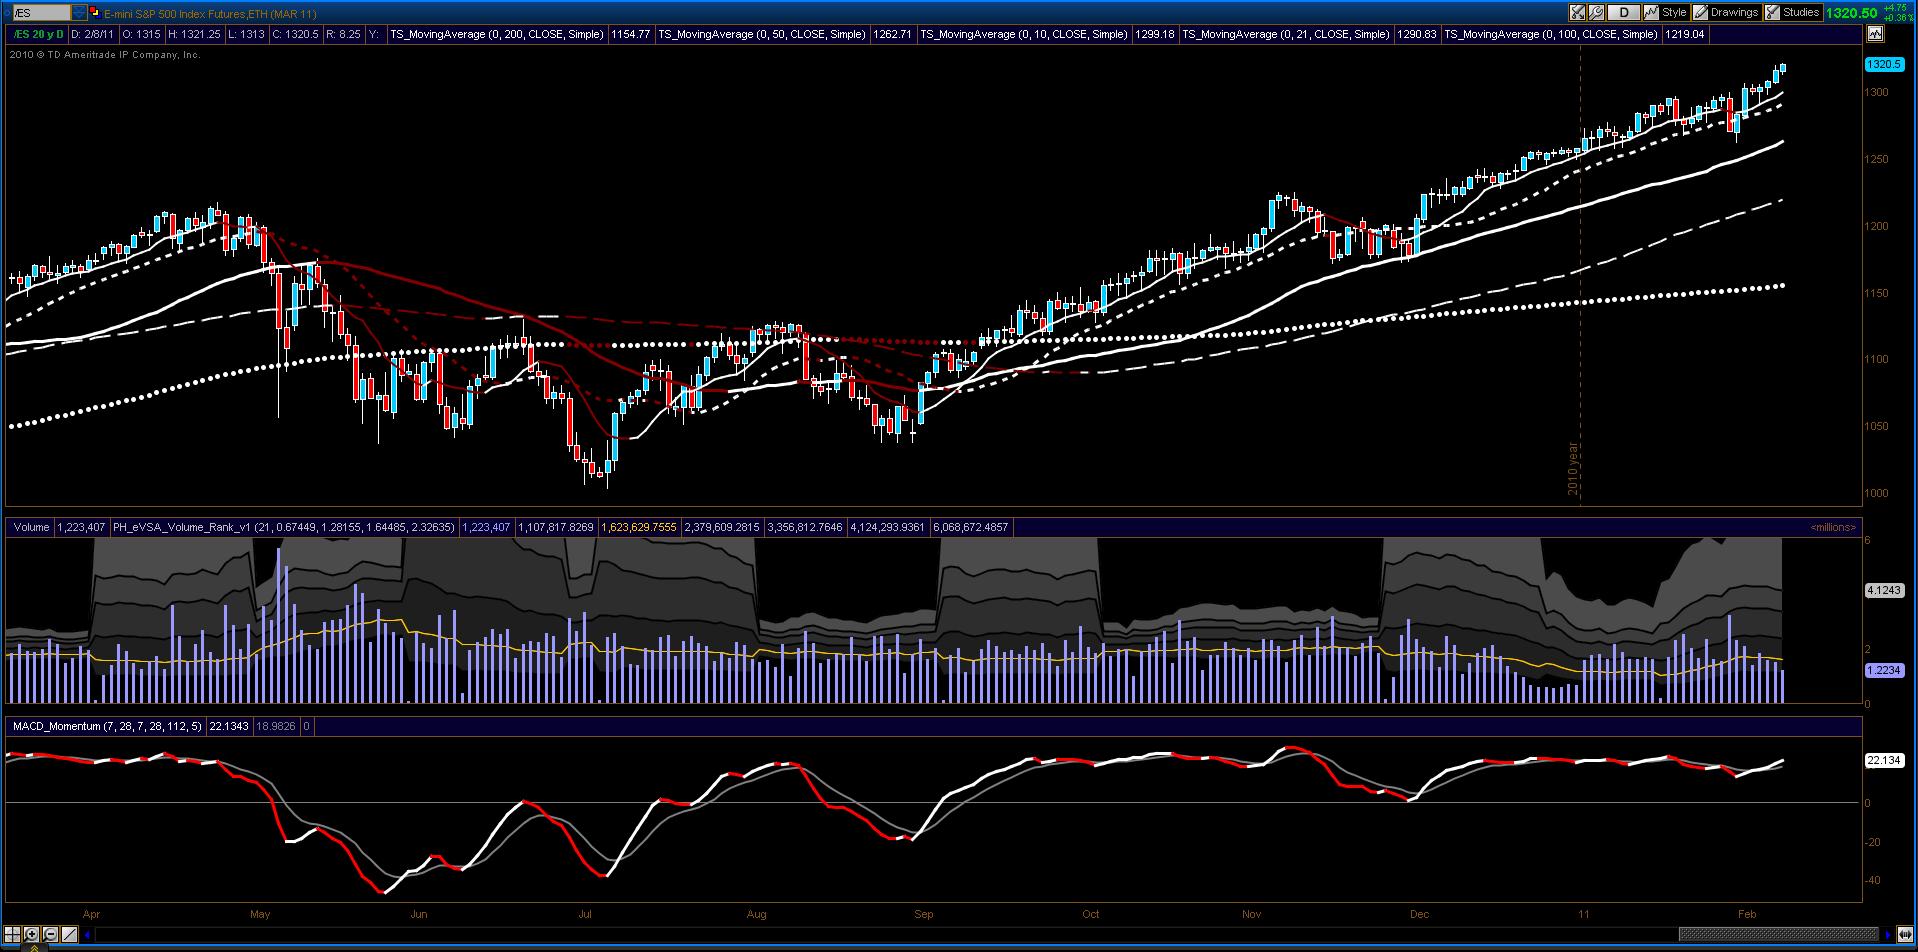Click the horizontal time scrollbar thumb
Screen dimensions: 1918x952
(1779, 935)
